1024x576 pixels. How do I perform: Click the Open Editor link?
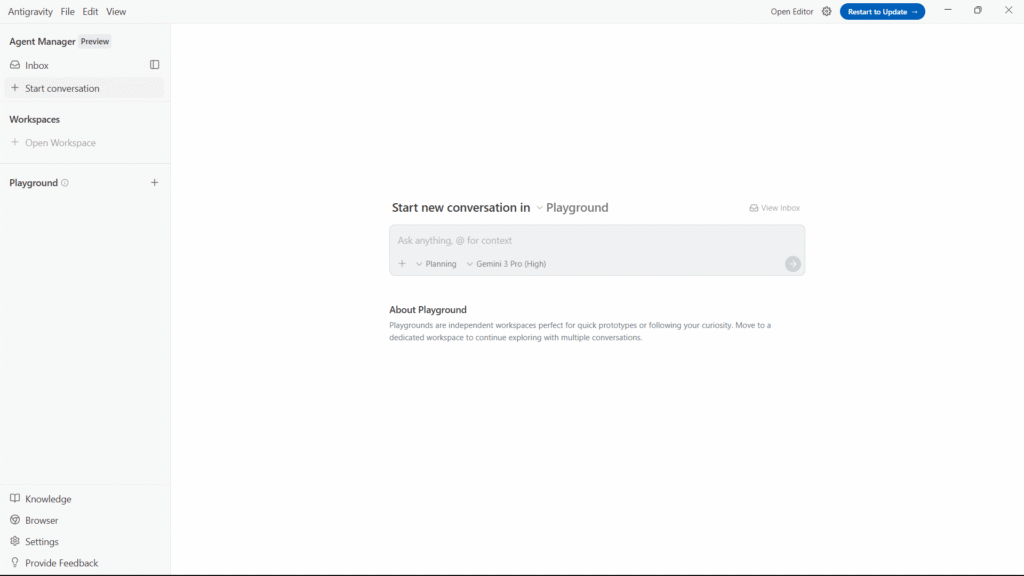point(791,12)
